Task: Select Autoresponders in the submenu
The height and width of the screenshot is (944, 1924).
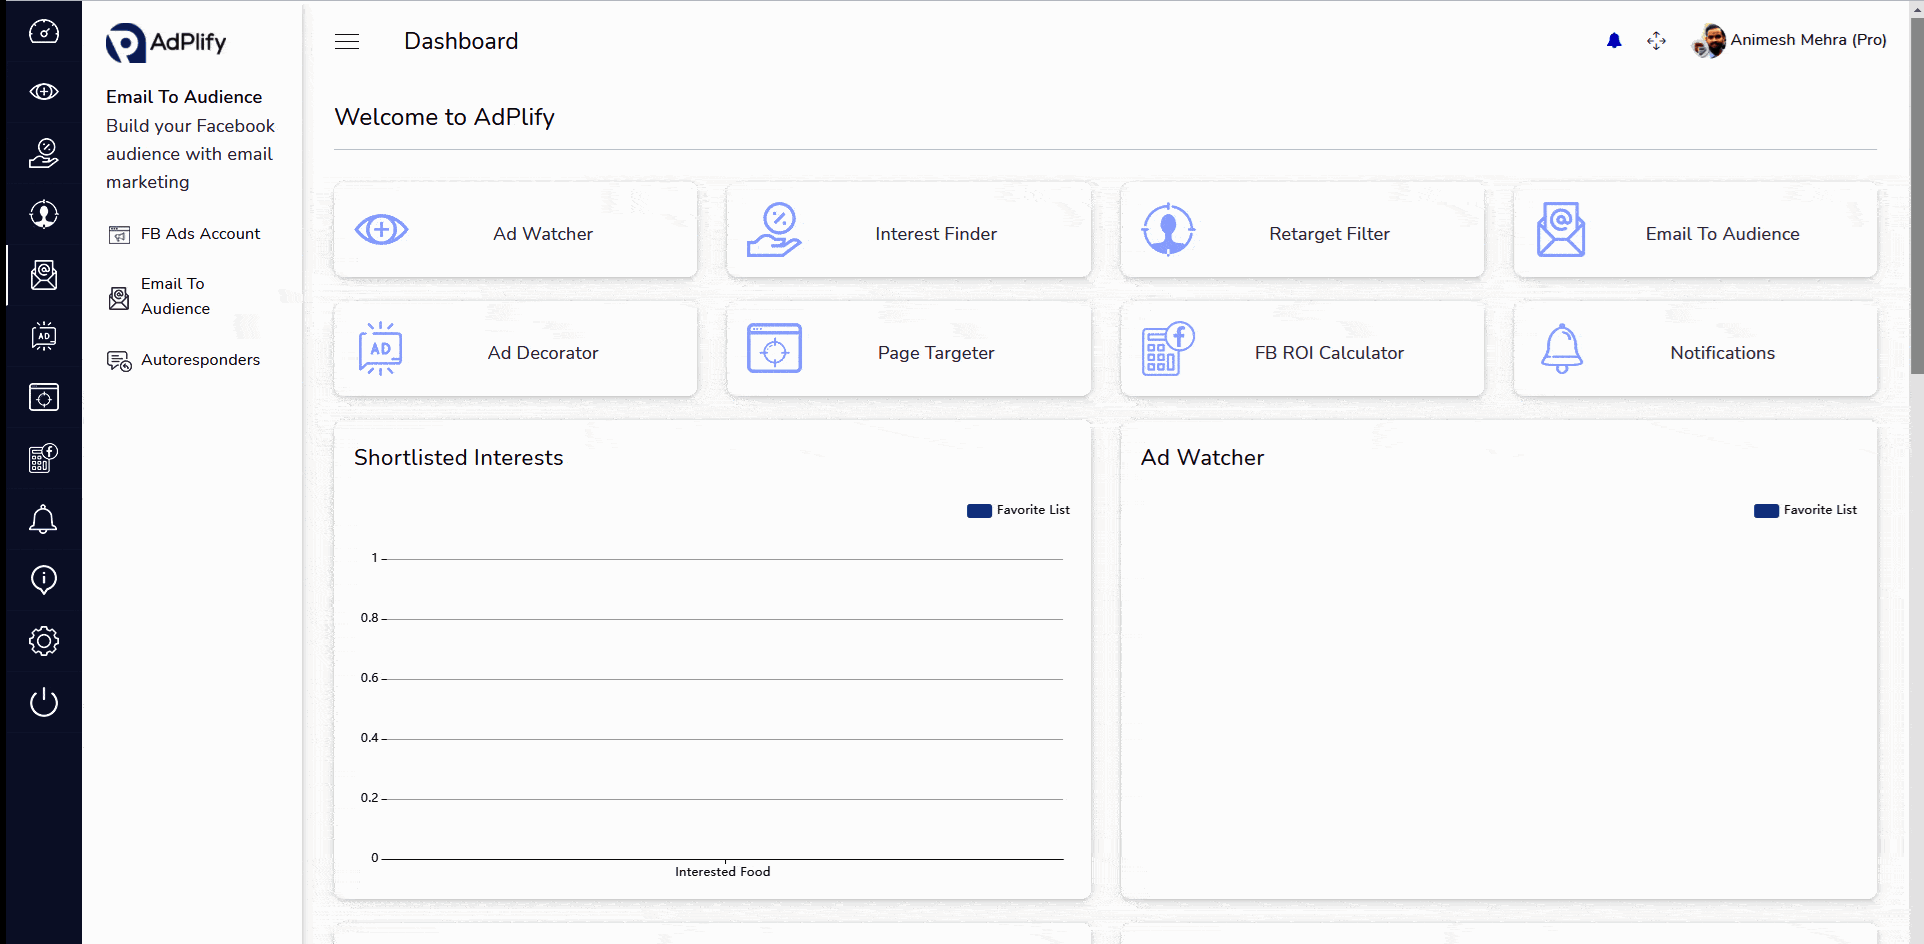Action: coord(199,360)
